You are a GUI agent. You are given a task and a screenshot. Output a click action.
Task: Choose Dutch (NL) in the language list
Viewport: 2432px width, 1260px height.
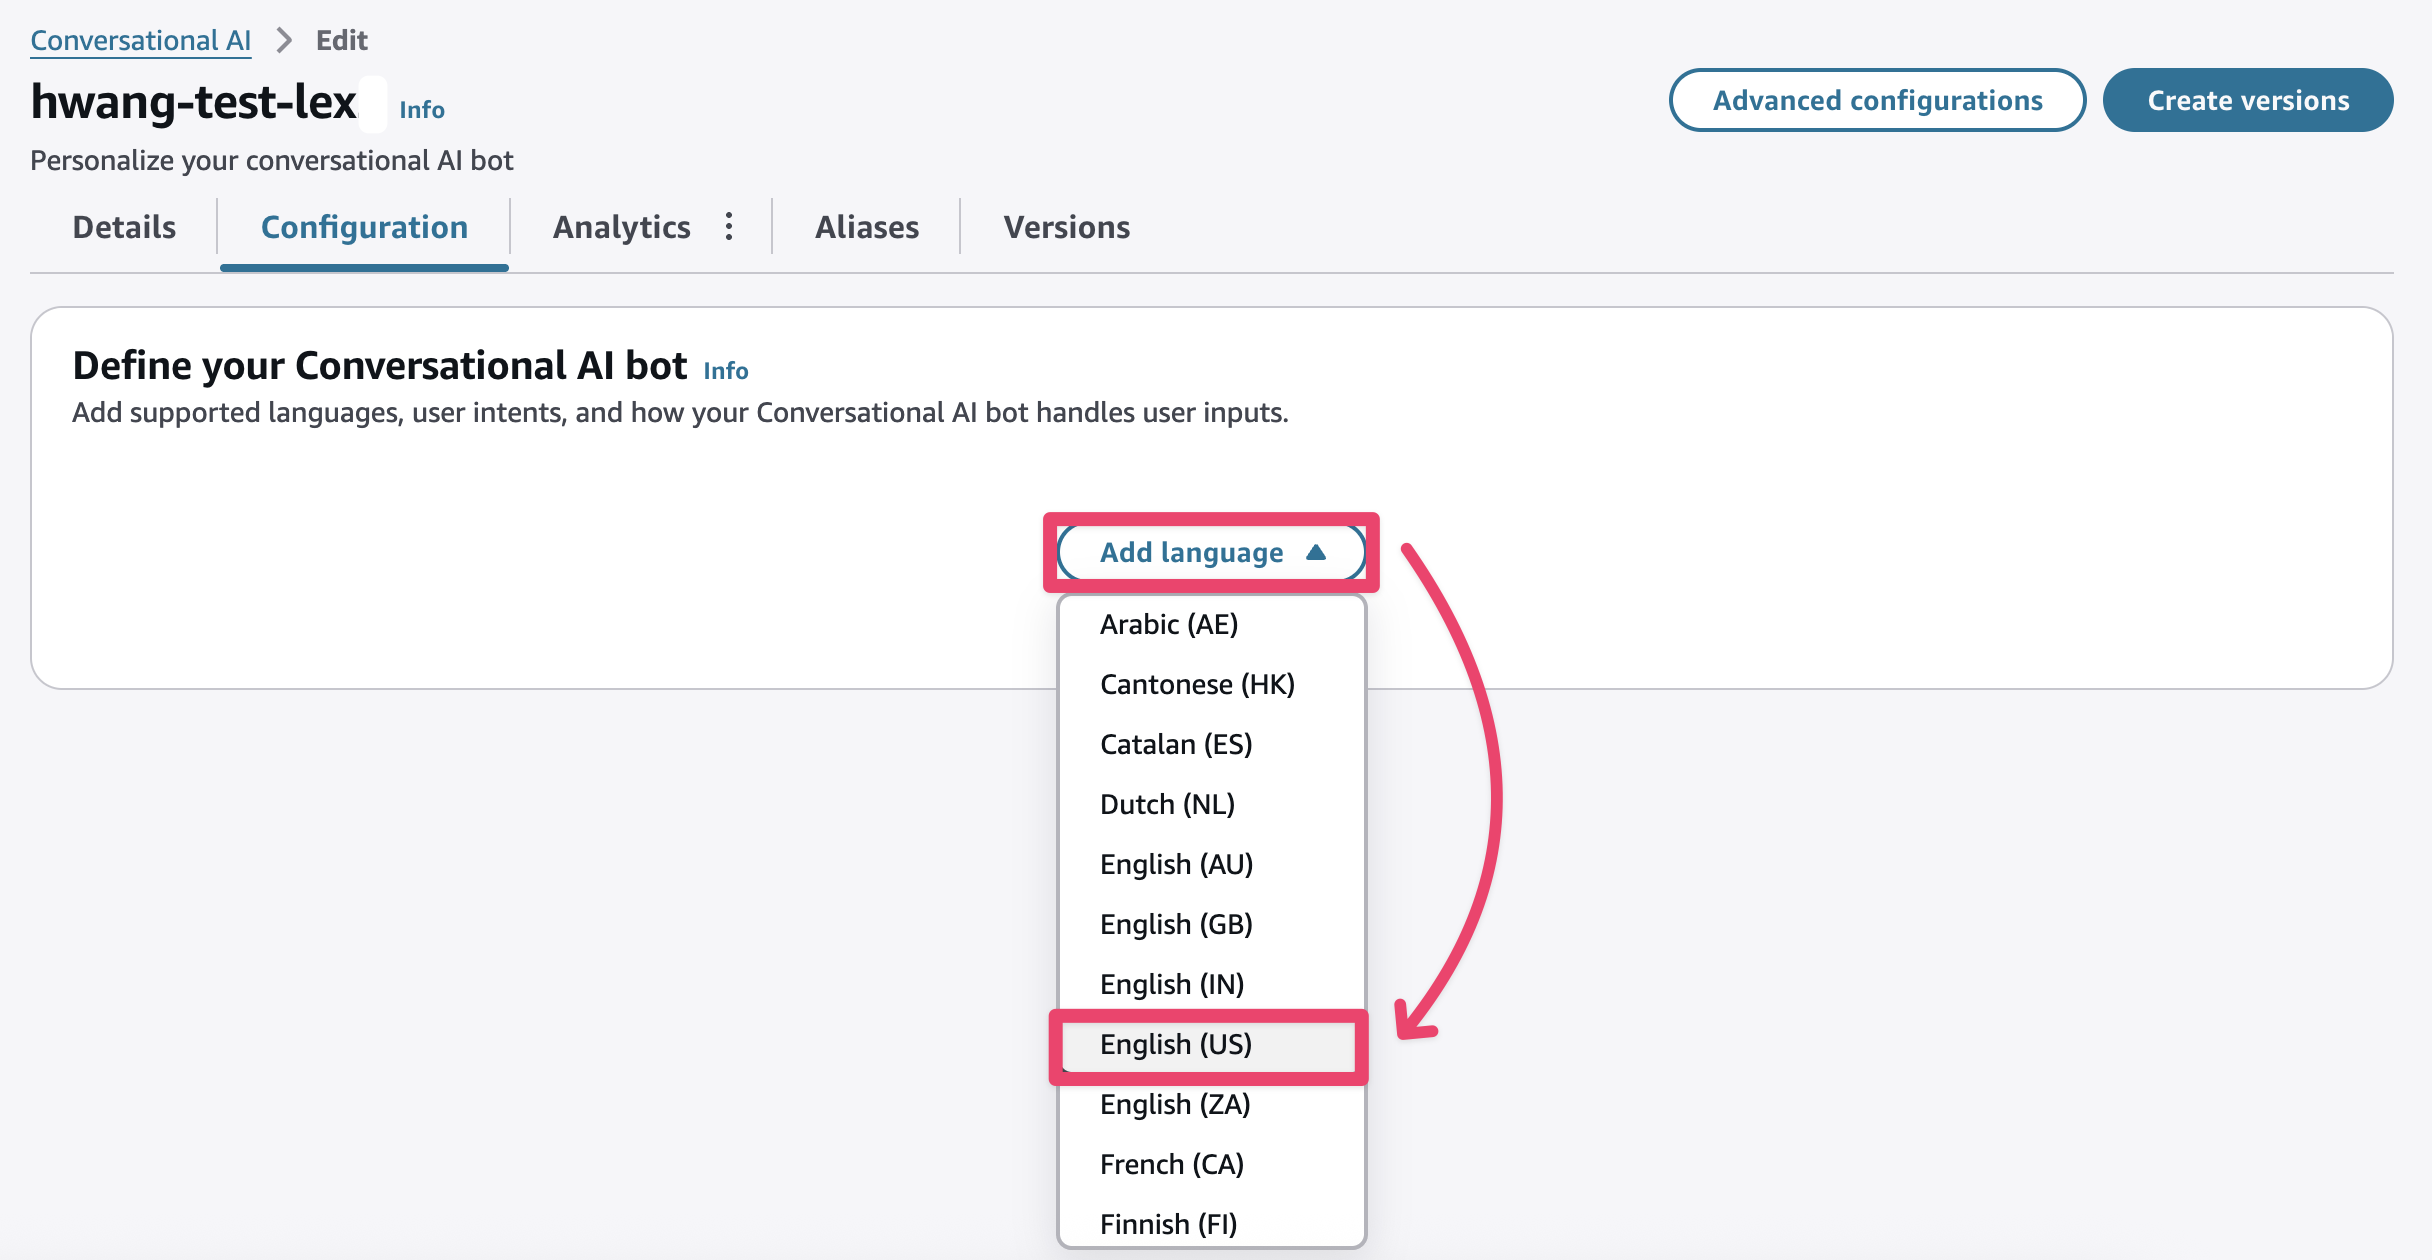(1167, 804)
